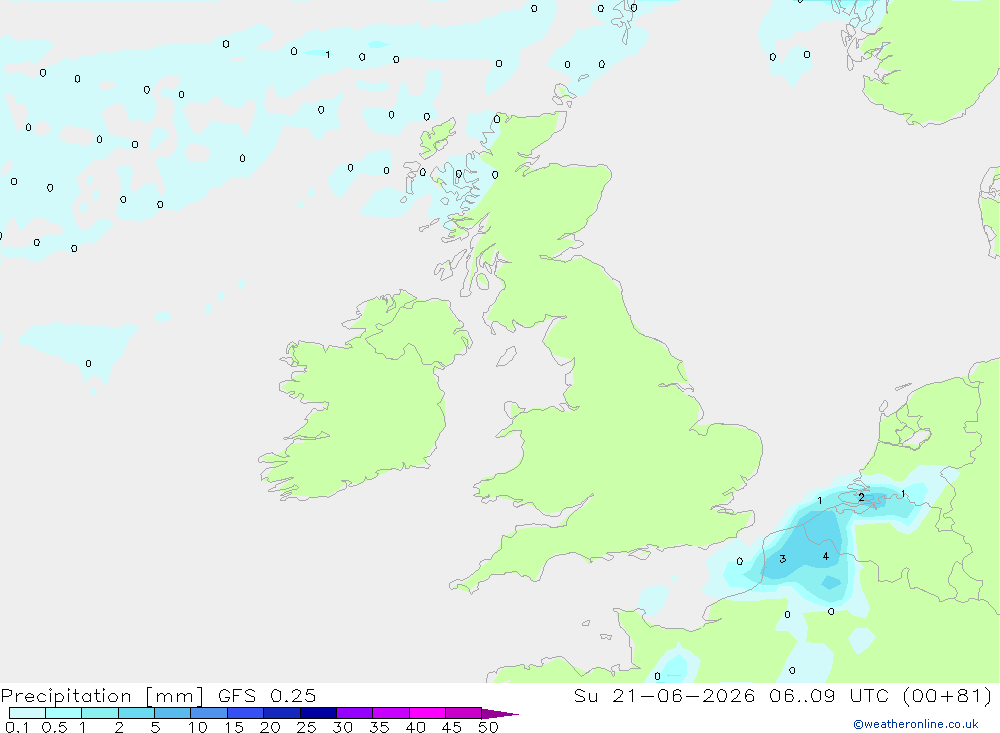Click the "50" legend scale label
This screenshot has width=1000, height=733.
(489, 727)
